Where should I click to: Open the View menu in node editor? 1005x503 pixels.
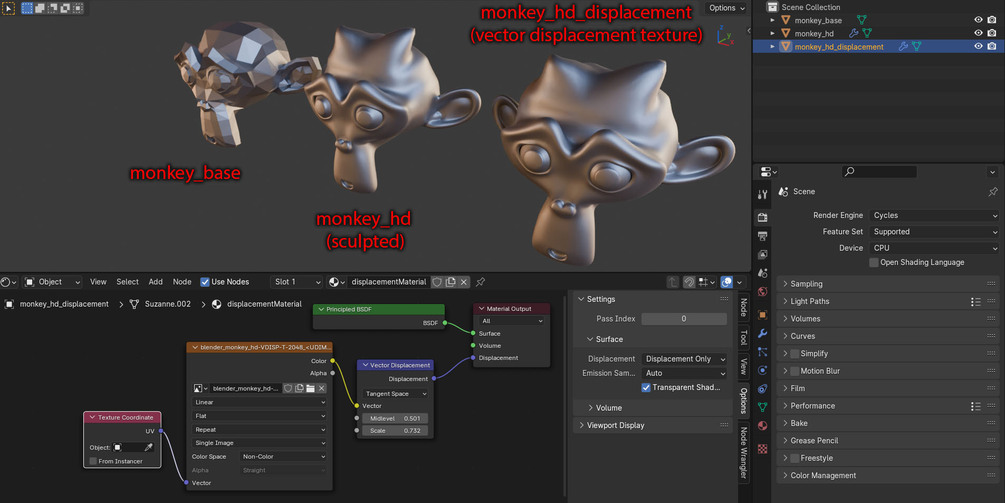pos(98,282)
